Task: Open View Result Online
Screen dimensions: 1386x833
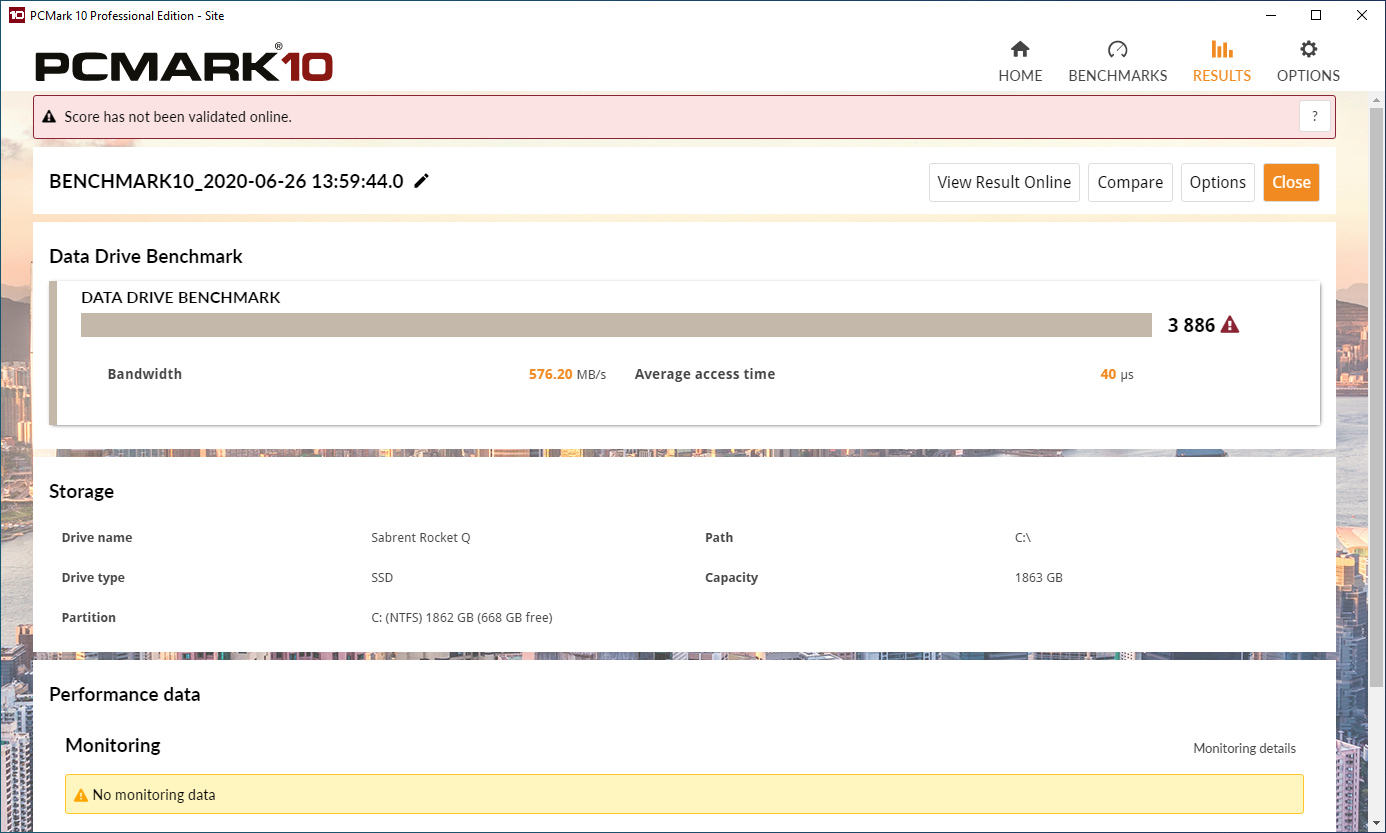Action: 1004,182
